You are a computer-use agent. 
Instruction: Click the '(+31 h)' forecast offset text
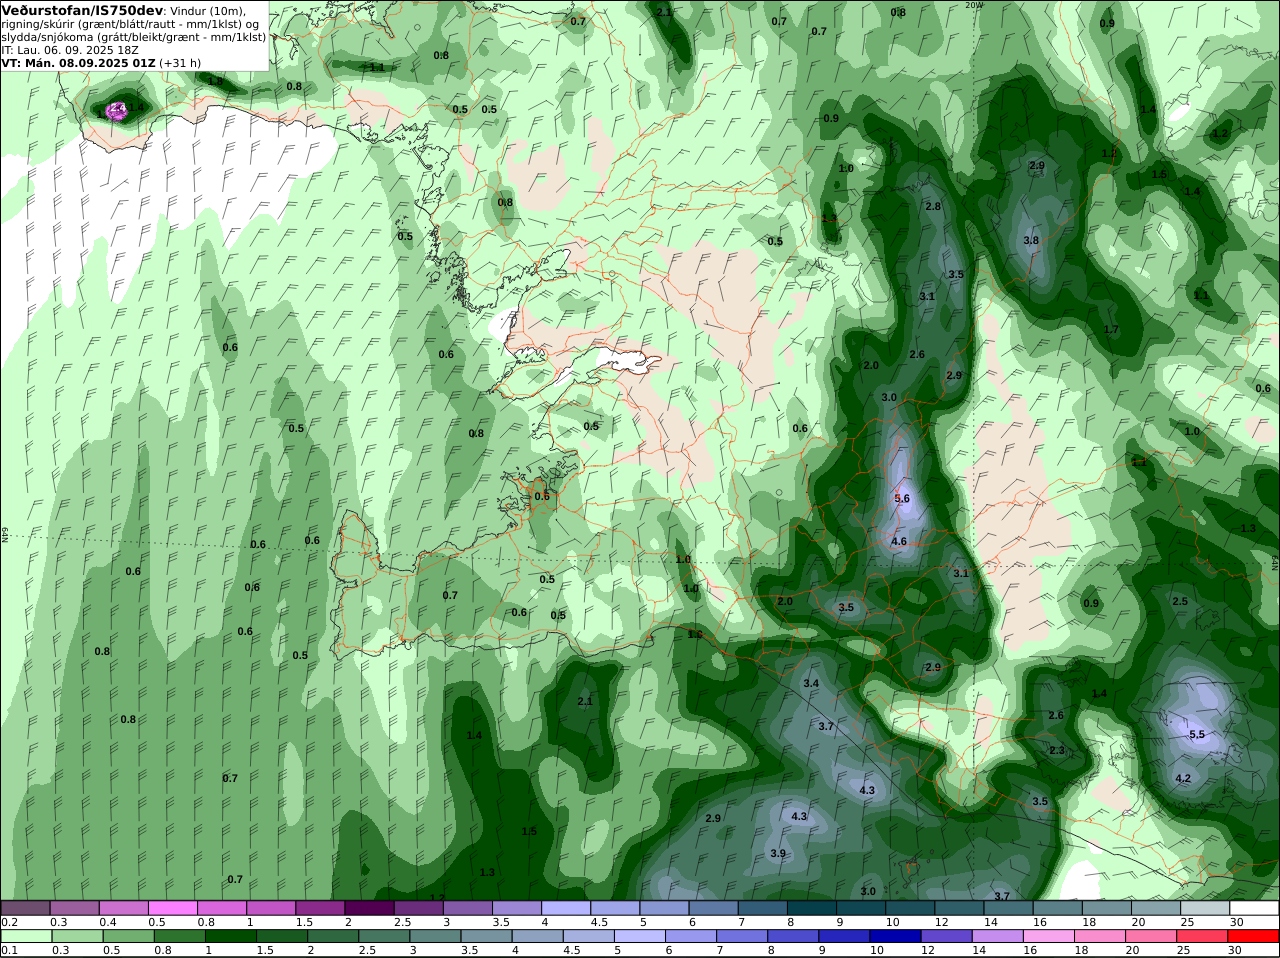click(180, 62)
